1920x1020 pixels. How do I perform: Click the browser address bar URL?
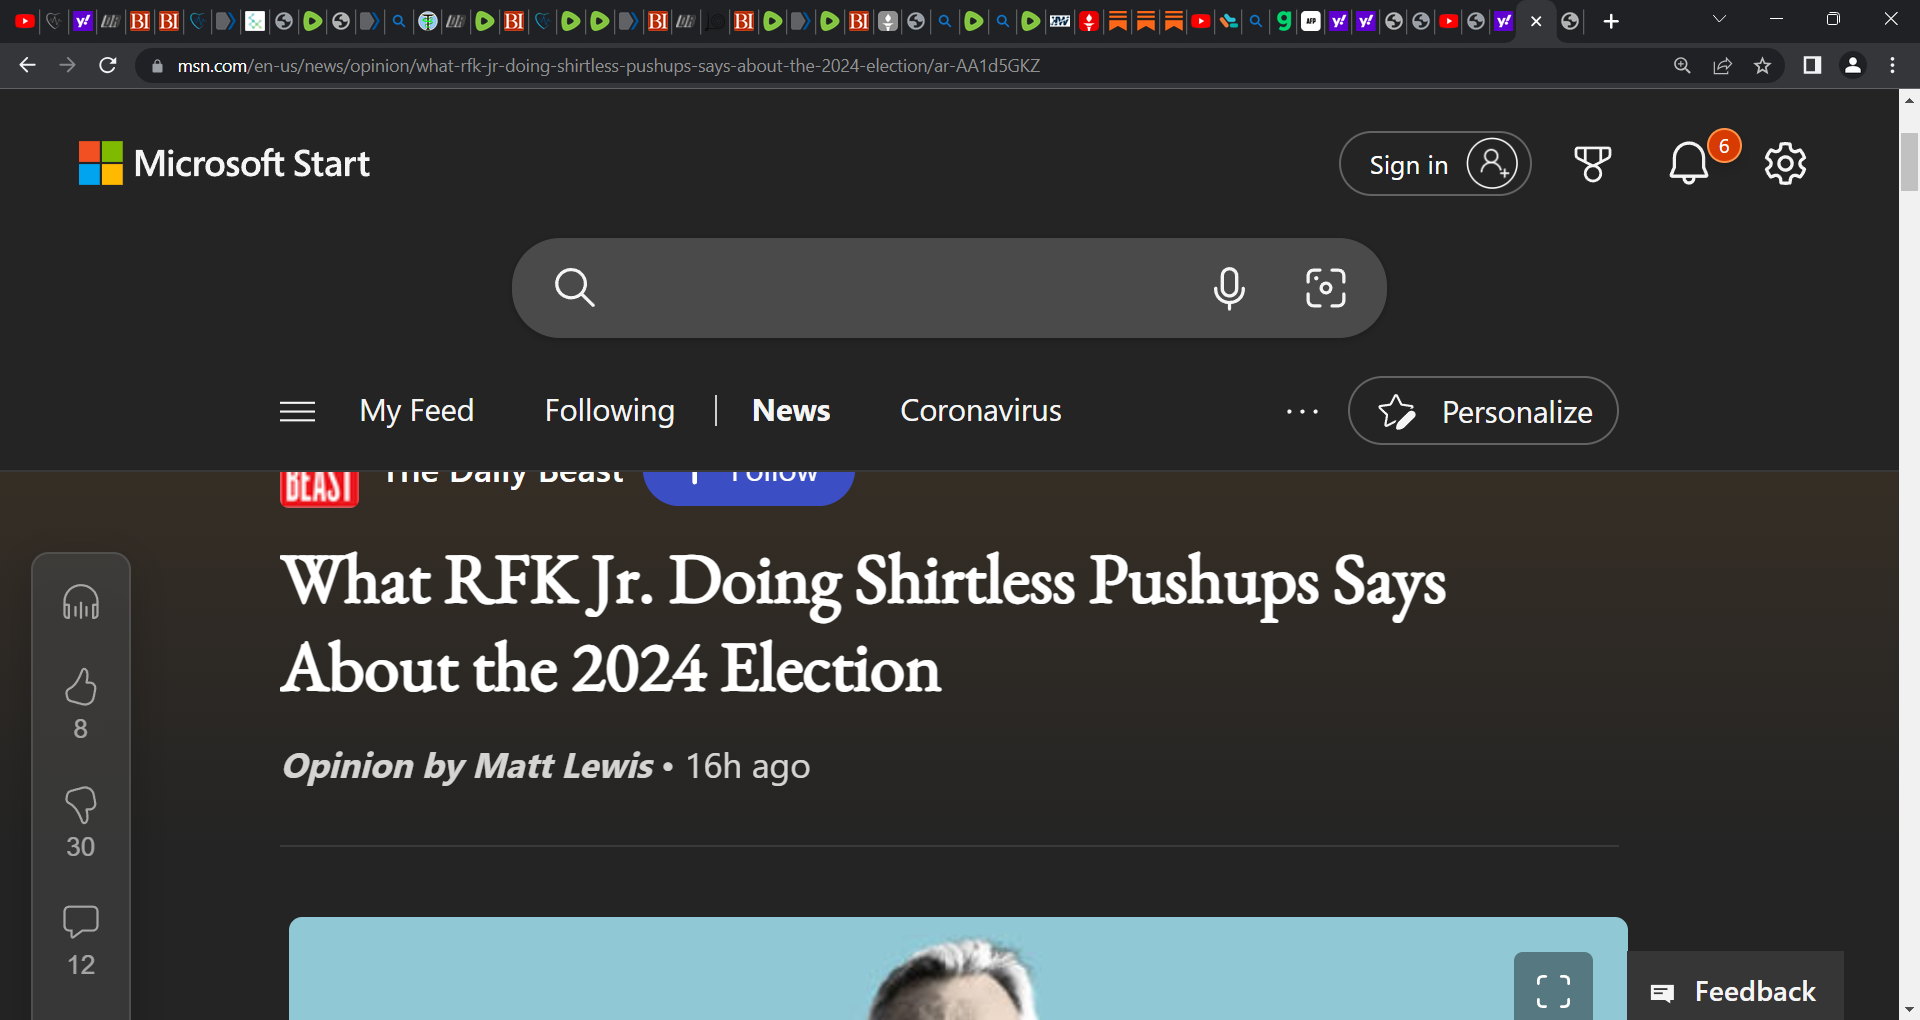pyautogui.click(x=609, y=66)
